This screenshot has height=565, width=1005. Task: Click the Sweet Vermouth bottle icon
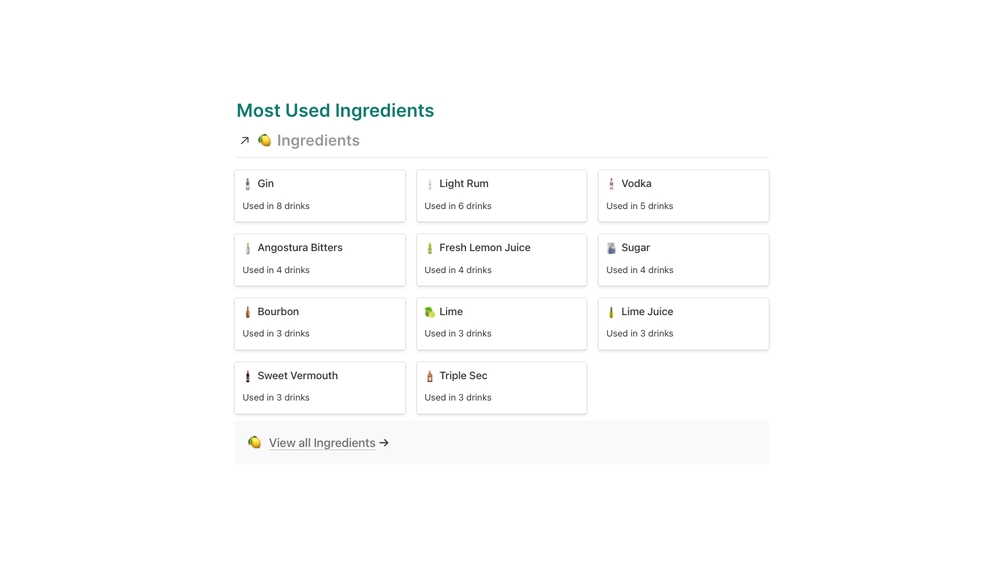(248, 376)
